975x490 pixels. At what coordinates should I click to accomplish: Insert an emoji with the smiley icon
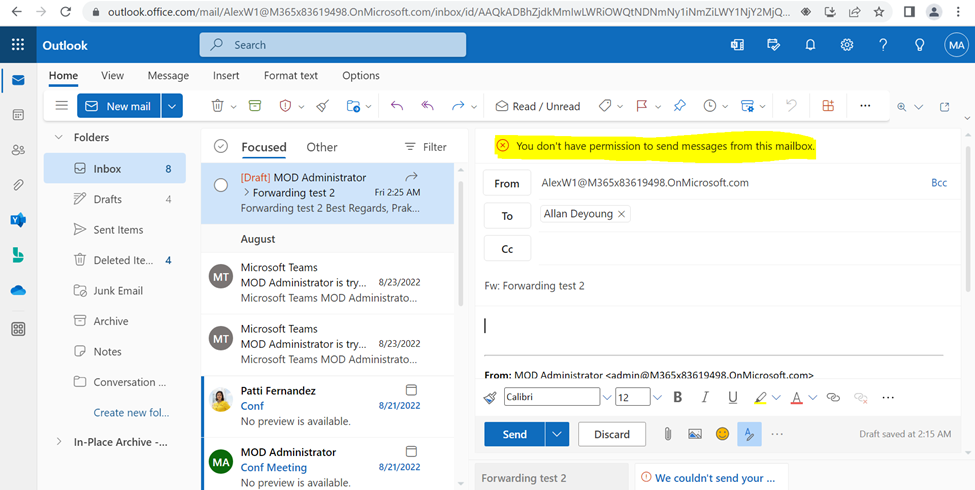722,434
